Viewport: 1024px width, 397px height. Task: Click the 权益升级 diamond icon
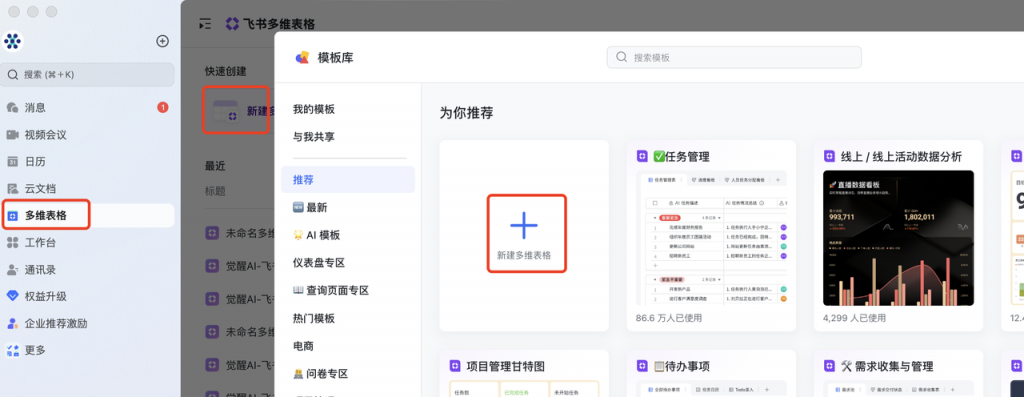pos(12,296)
